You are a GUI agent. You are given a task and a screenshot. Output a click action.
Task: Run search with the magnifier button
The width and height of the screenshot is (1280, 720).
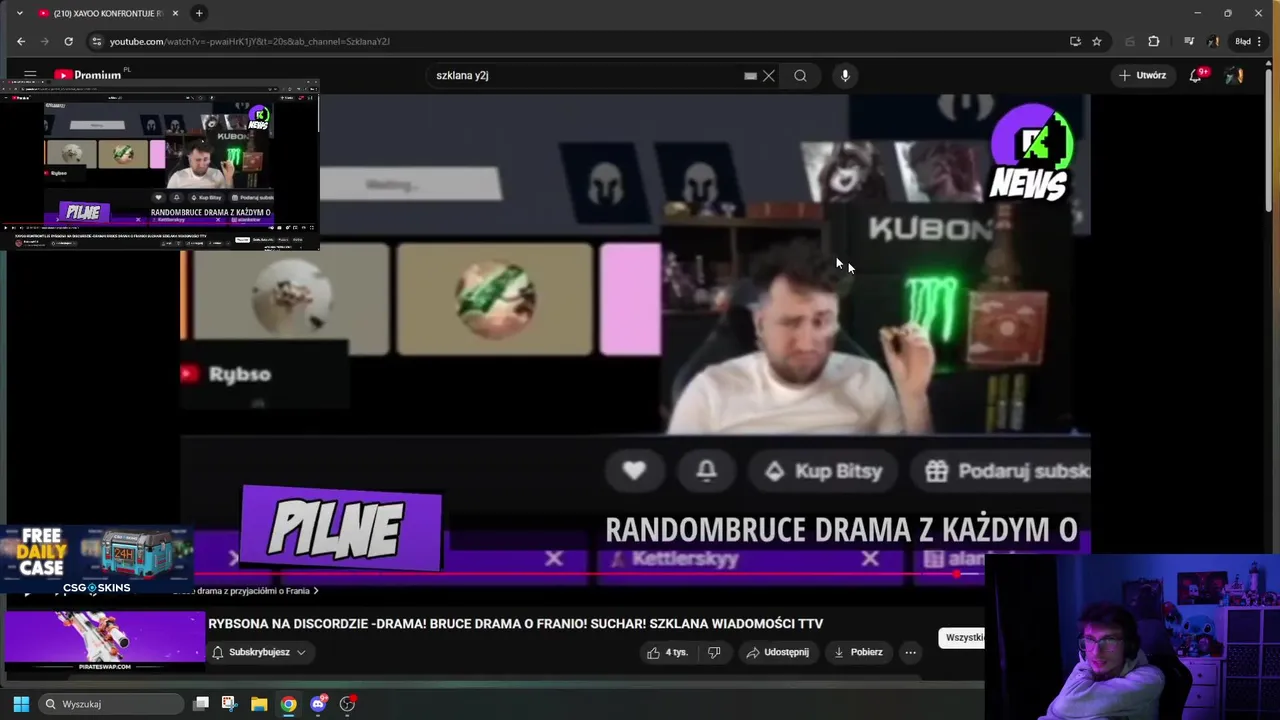(800, 75)
